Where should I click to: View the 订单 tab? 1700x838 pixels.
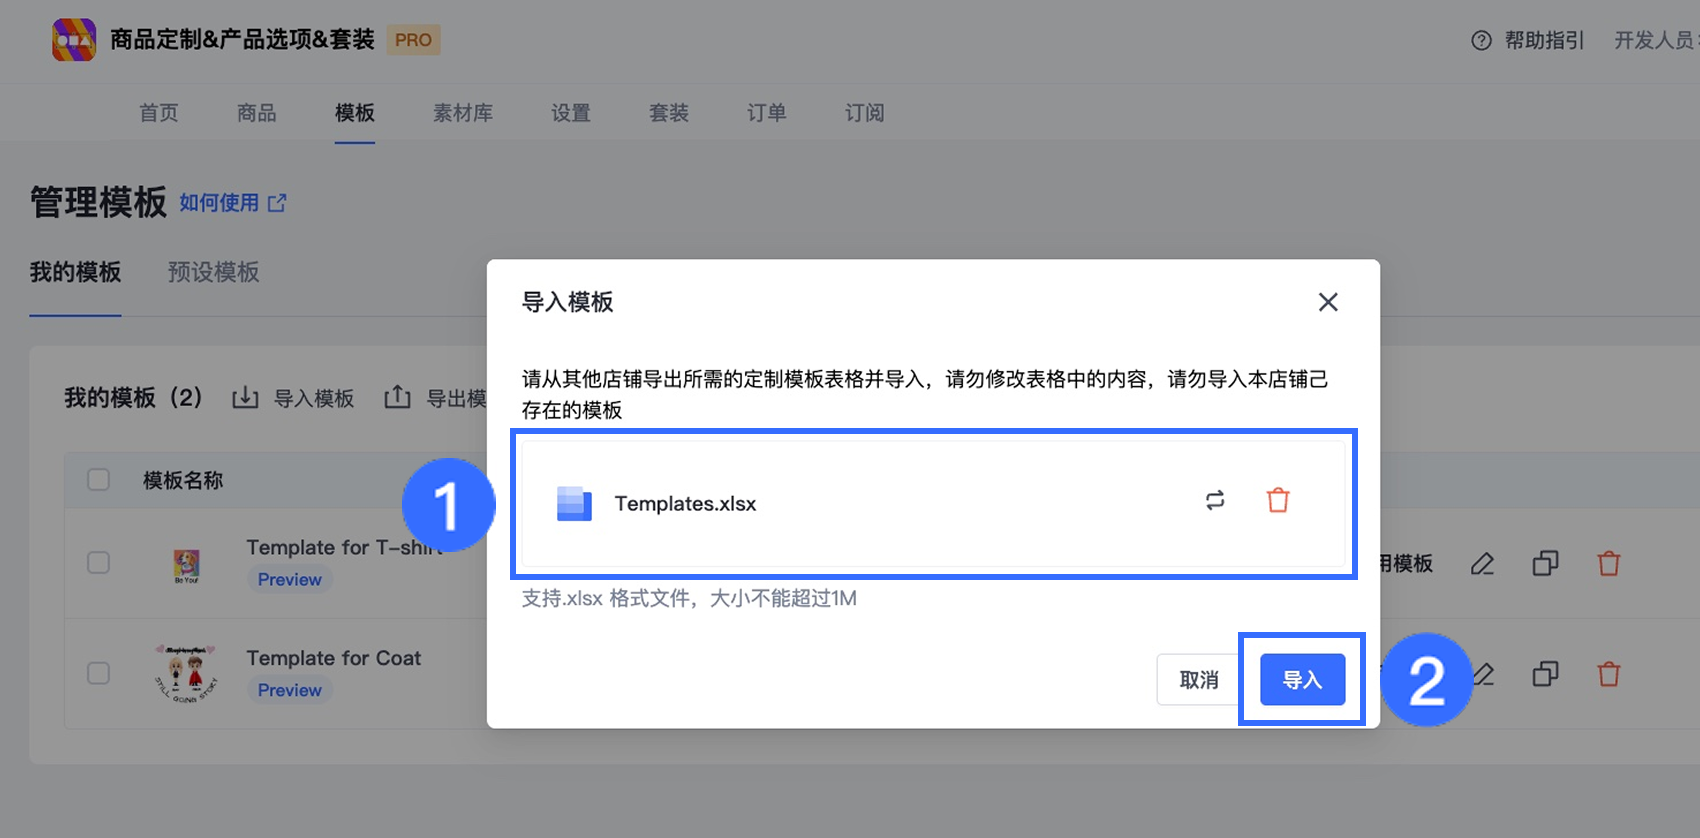(767, 113)
